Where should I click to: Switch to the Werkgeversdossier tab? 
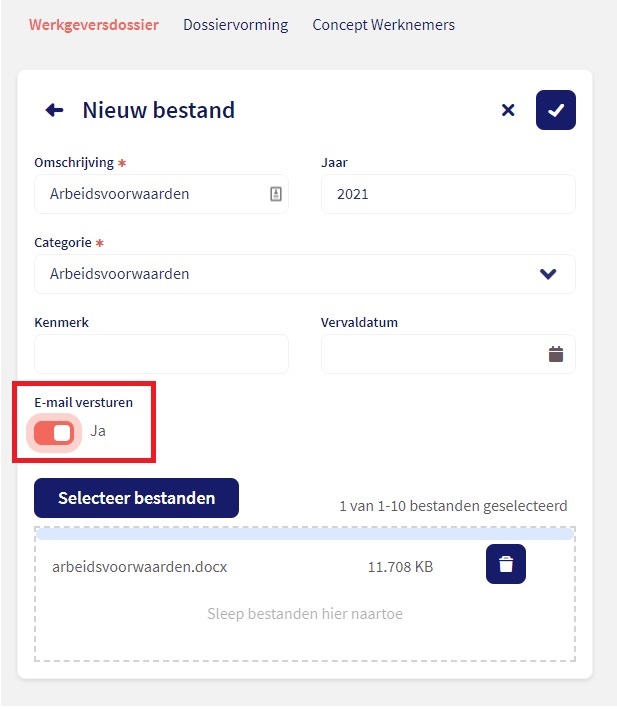94,25
